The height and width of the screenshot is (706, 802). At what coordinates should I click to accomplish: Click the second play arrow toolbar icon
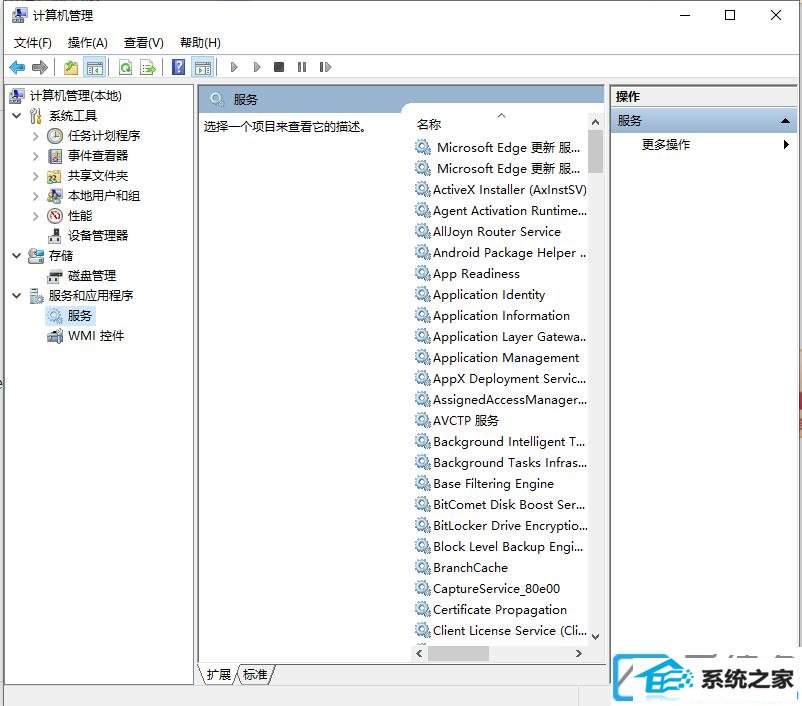257,67
